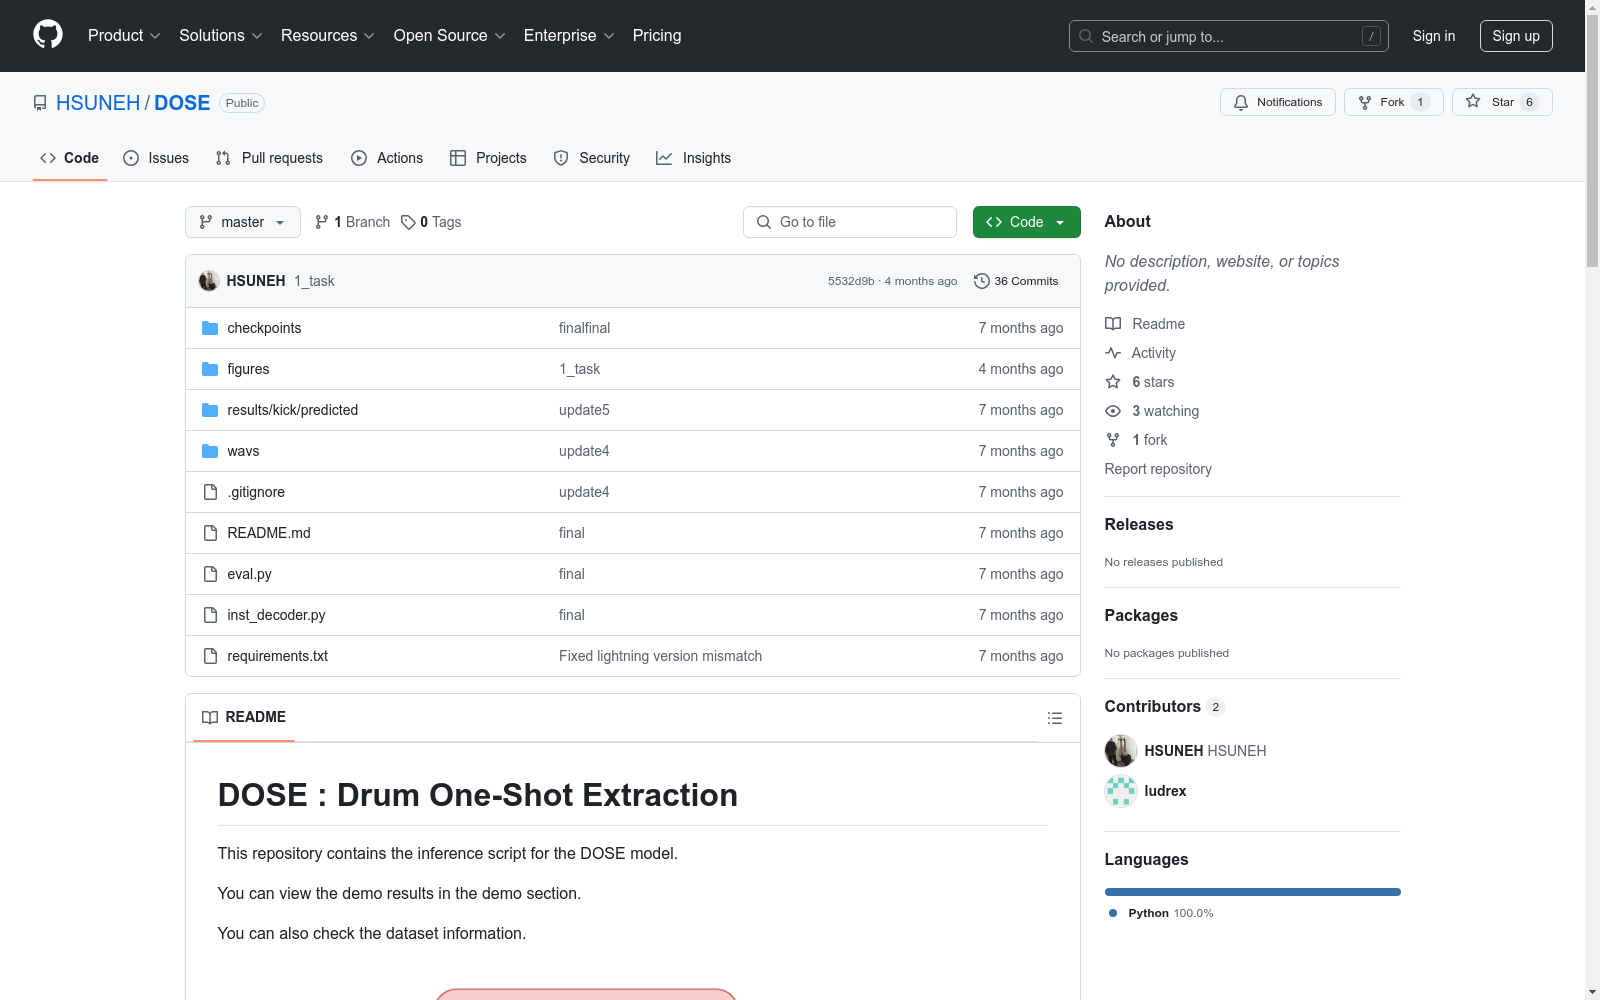Switch to the Insights tab

tap(694, 158)
